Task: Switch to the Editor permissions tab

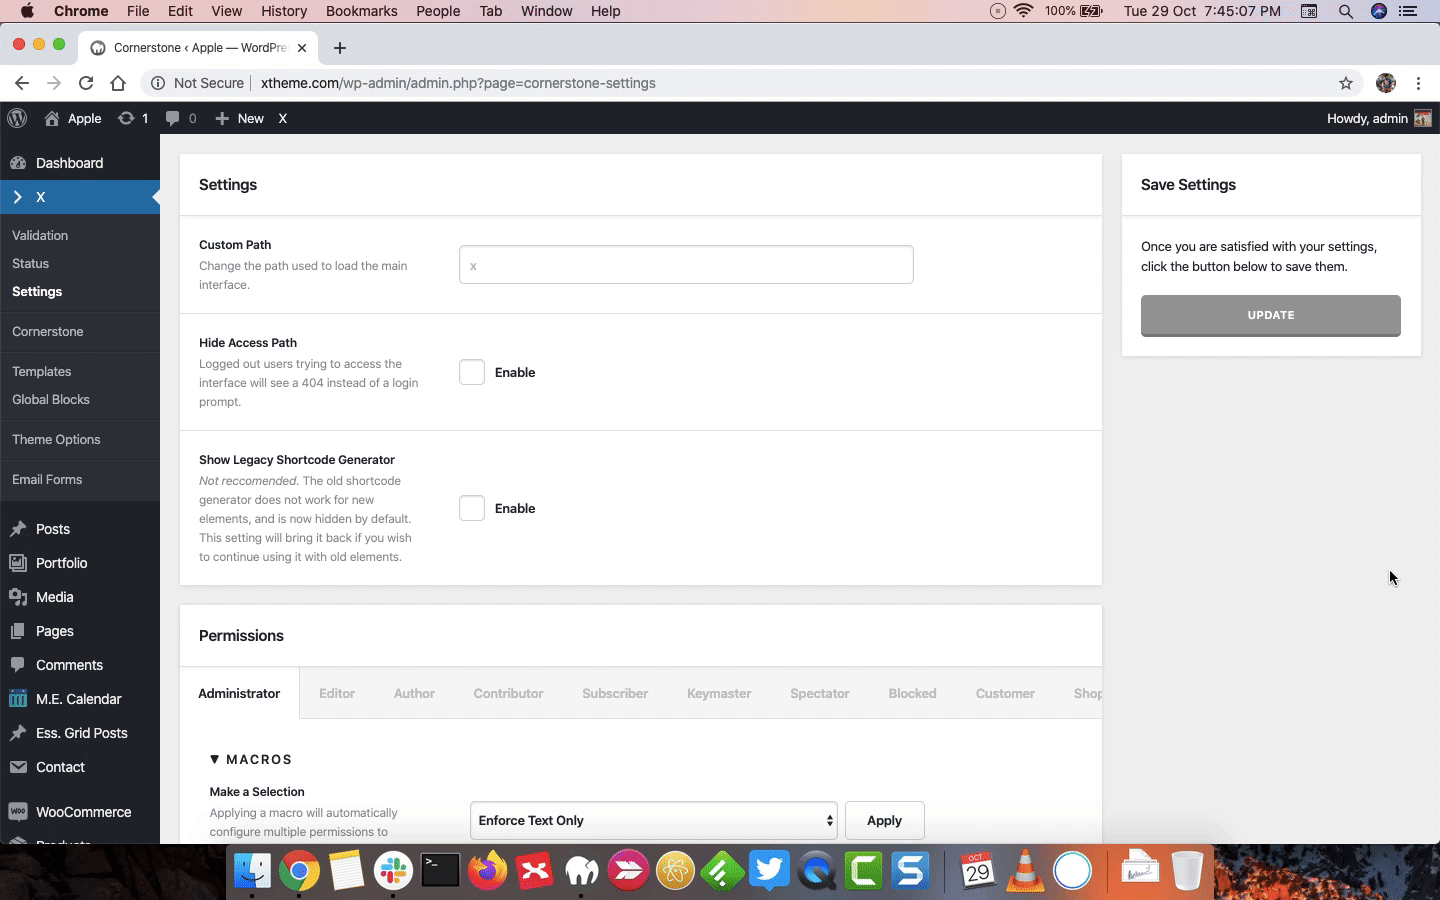Action: click(x=337, y=693)
